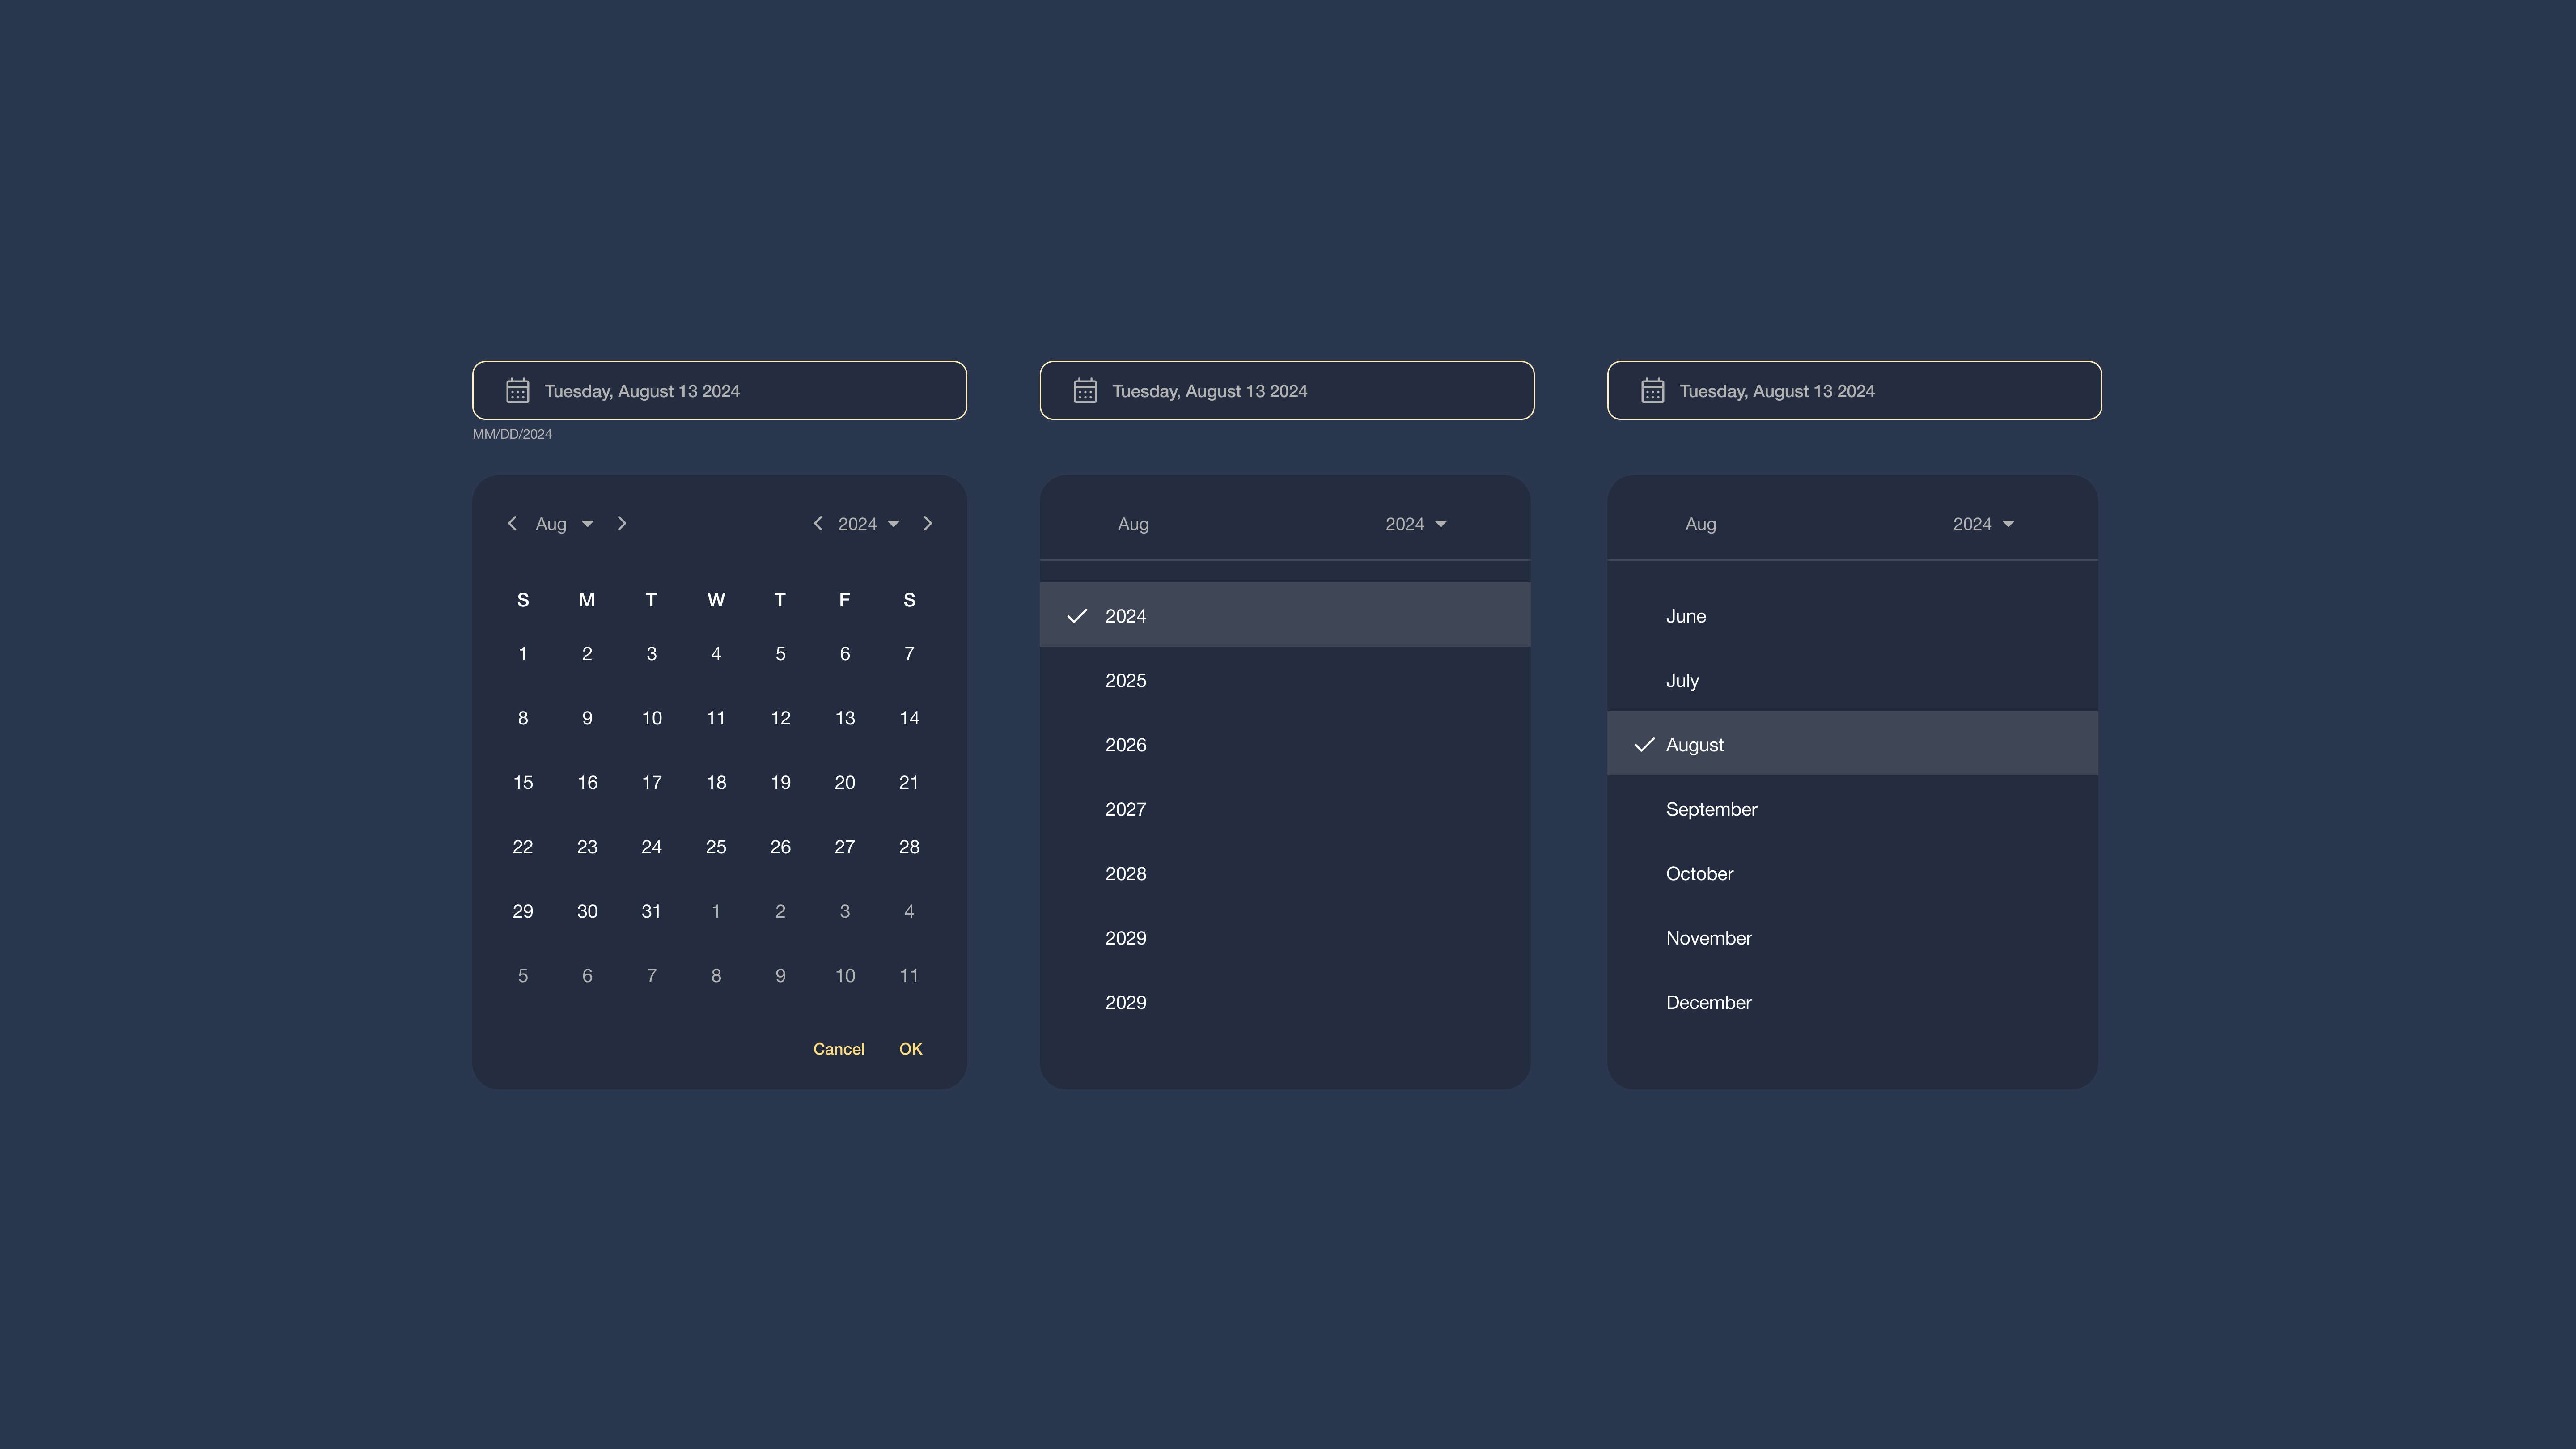Viewport: 2576px width, 1449px height.
Task: Pick August 19 in the calendar
Action: click(781, 782)
